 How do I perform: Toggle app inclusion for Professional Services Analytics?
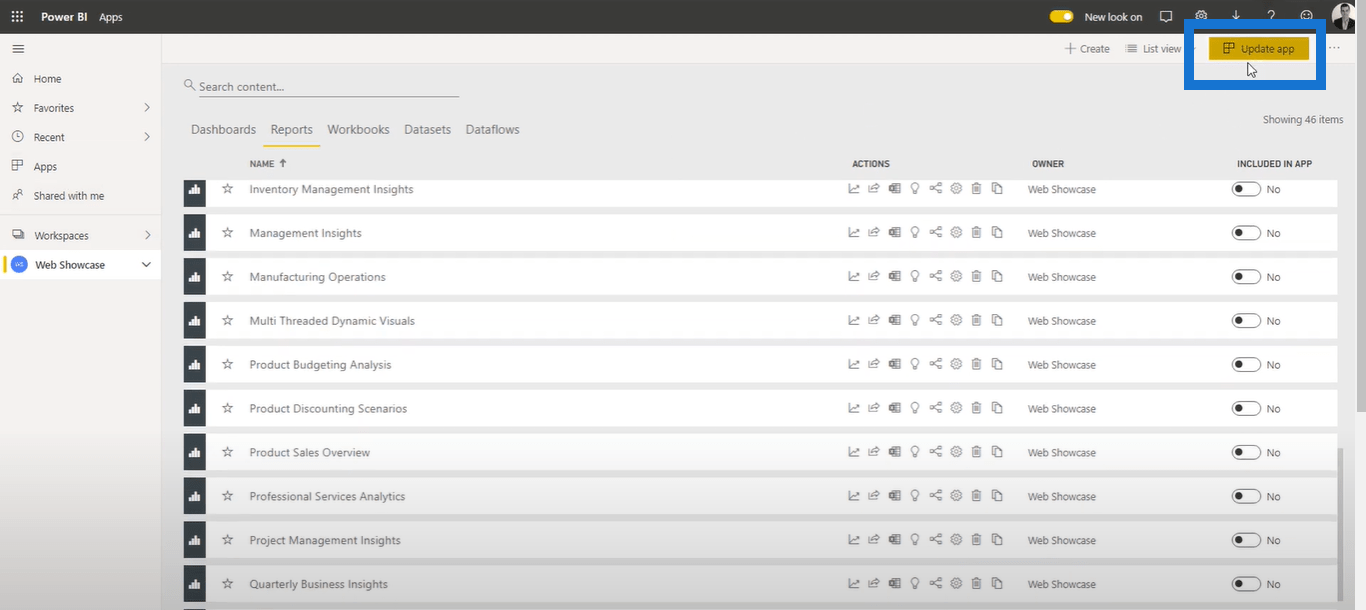1246,497
